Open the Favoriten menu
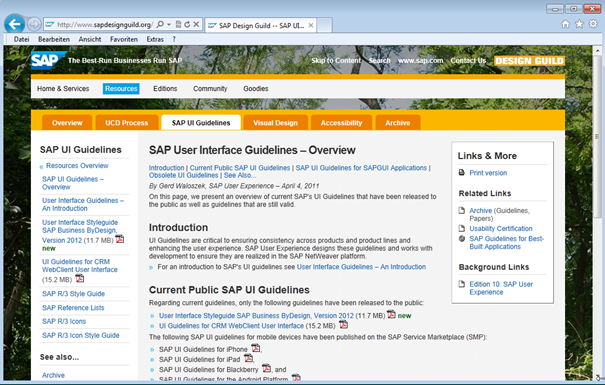The width and height of the screenshot is (605, 385). [123, 39]
